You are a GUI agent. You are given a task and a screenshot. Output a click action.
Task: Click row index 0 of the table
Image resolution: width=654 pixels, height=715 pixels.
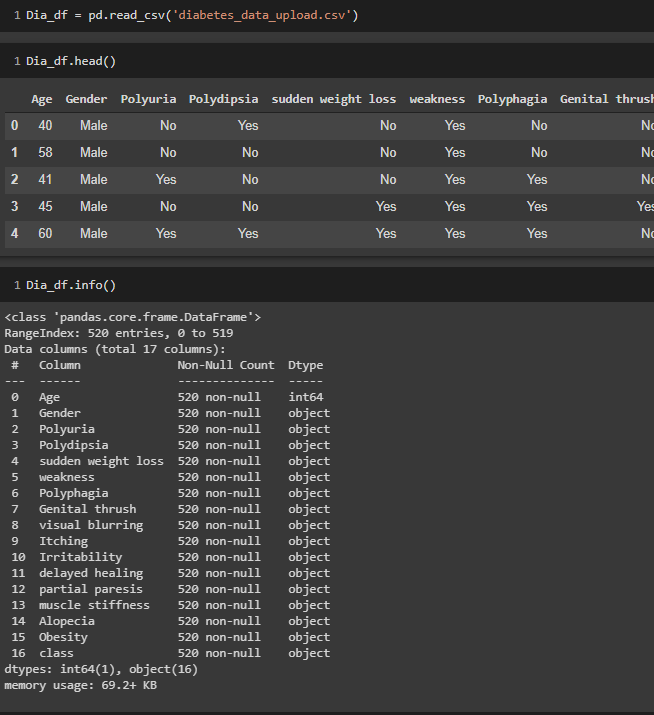pyautogui.click(x=15, y=125)
